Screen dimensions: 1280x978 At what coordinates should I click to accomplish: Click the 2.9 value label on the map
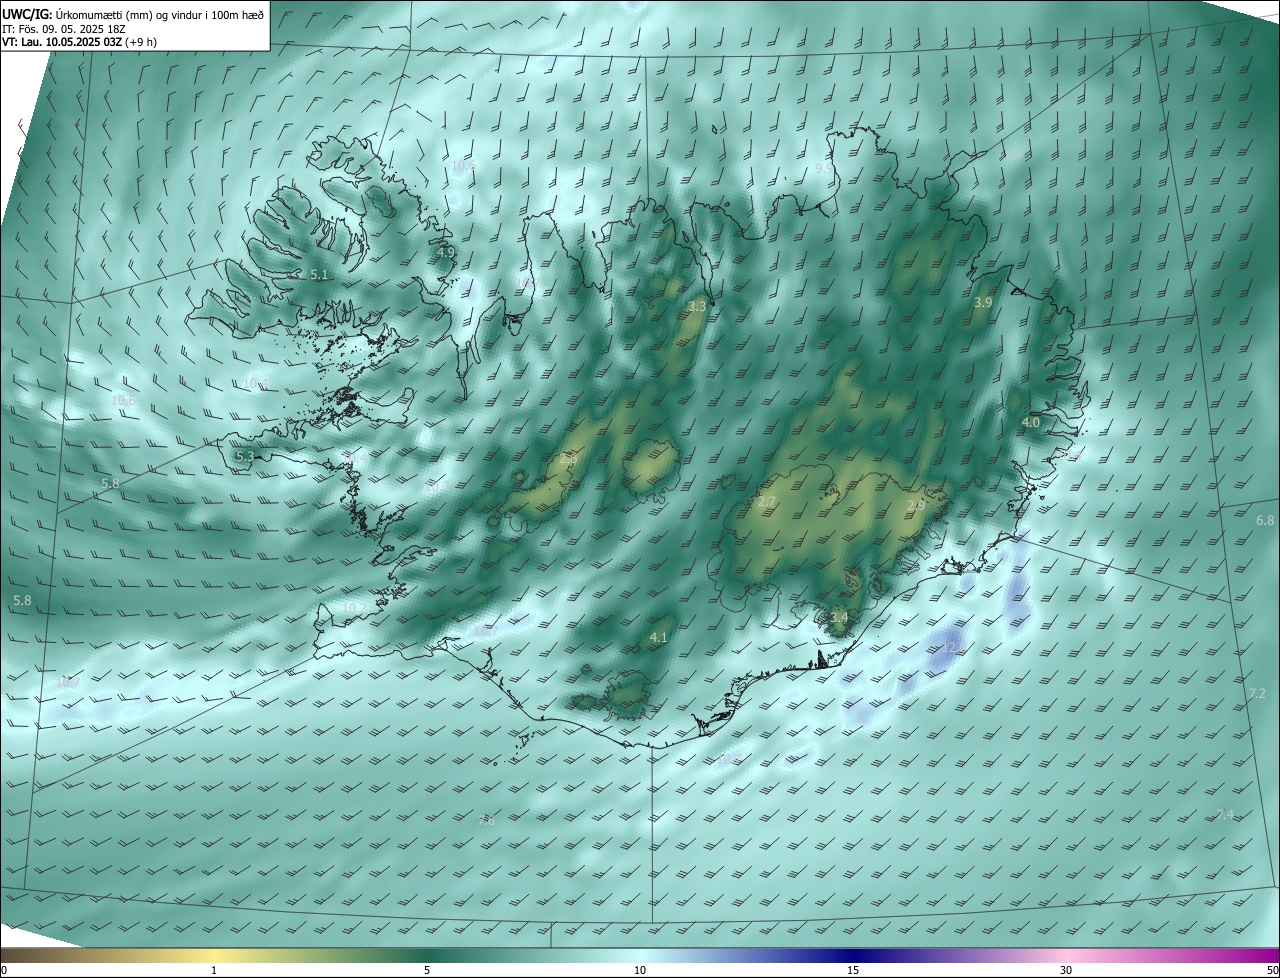[x=916, y=506]
